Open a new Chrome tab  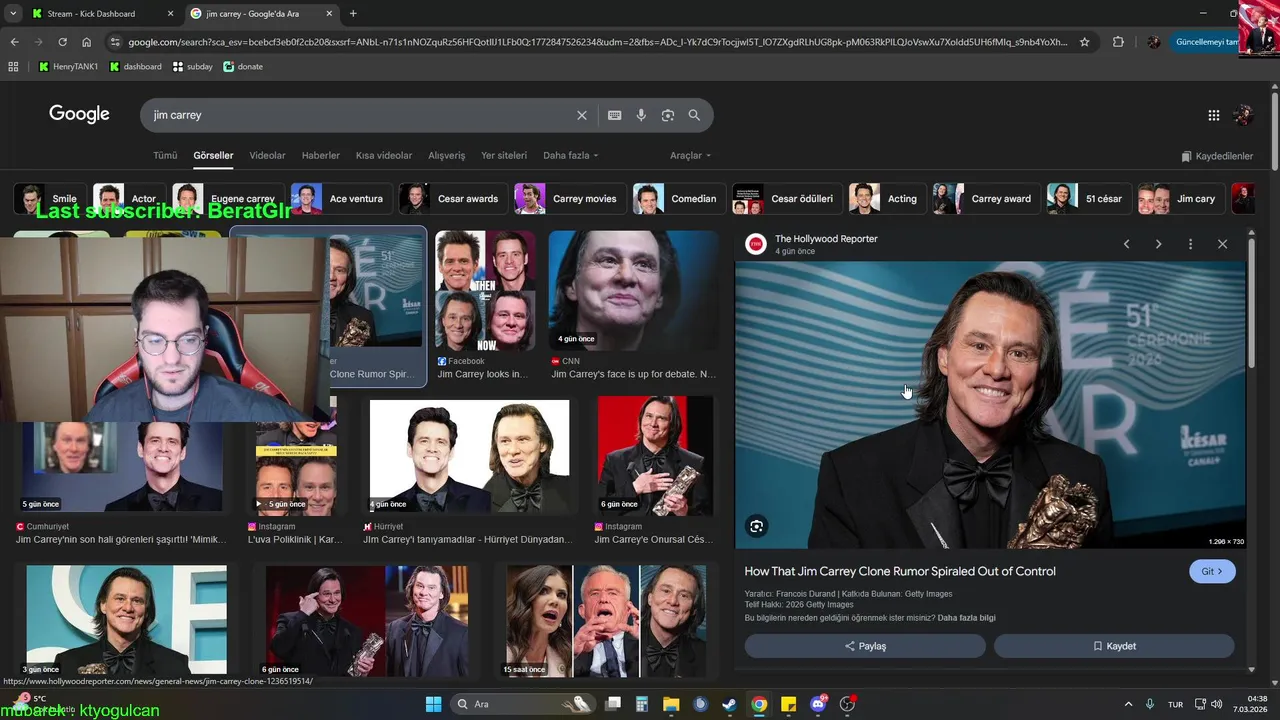tap(353, 13)
